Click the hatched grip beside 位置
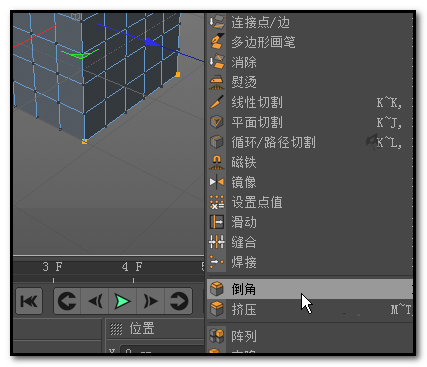 point(116,329)
